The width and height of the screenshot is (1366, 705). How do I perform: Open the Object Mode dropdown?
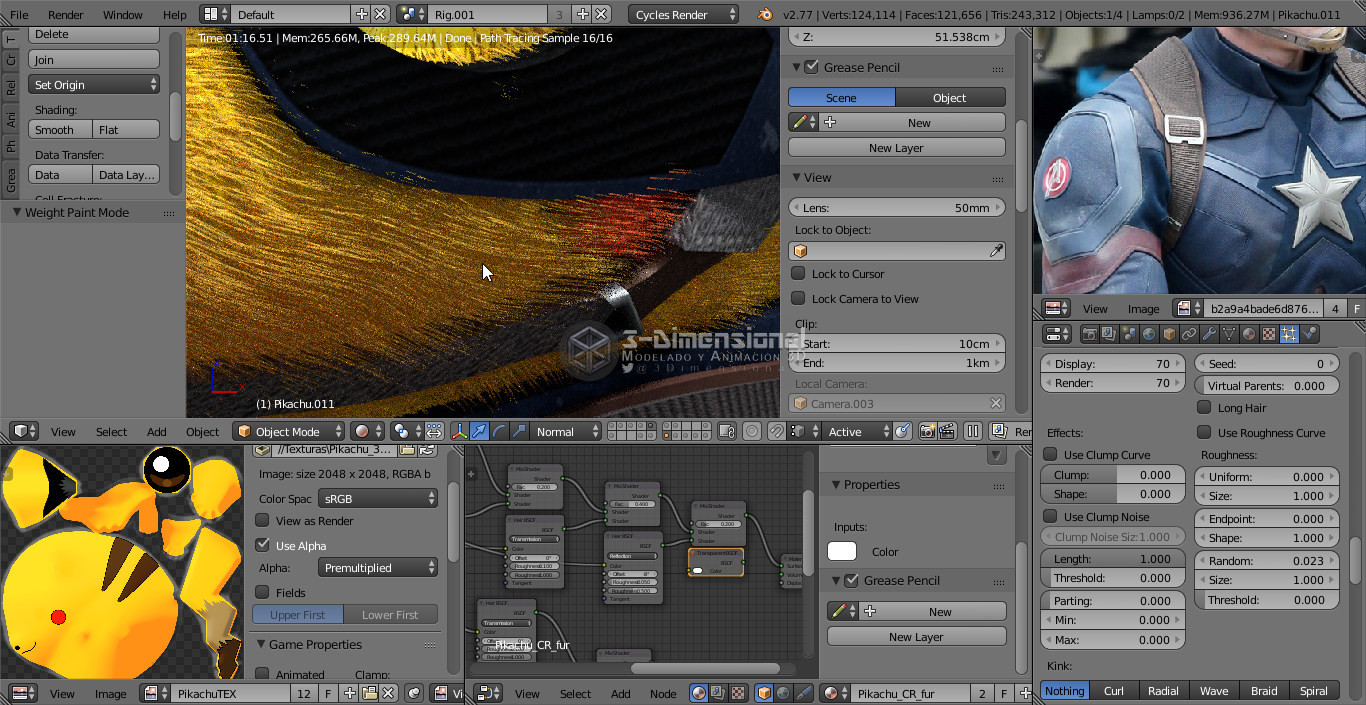point(288,431)
